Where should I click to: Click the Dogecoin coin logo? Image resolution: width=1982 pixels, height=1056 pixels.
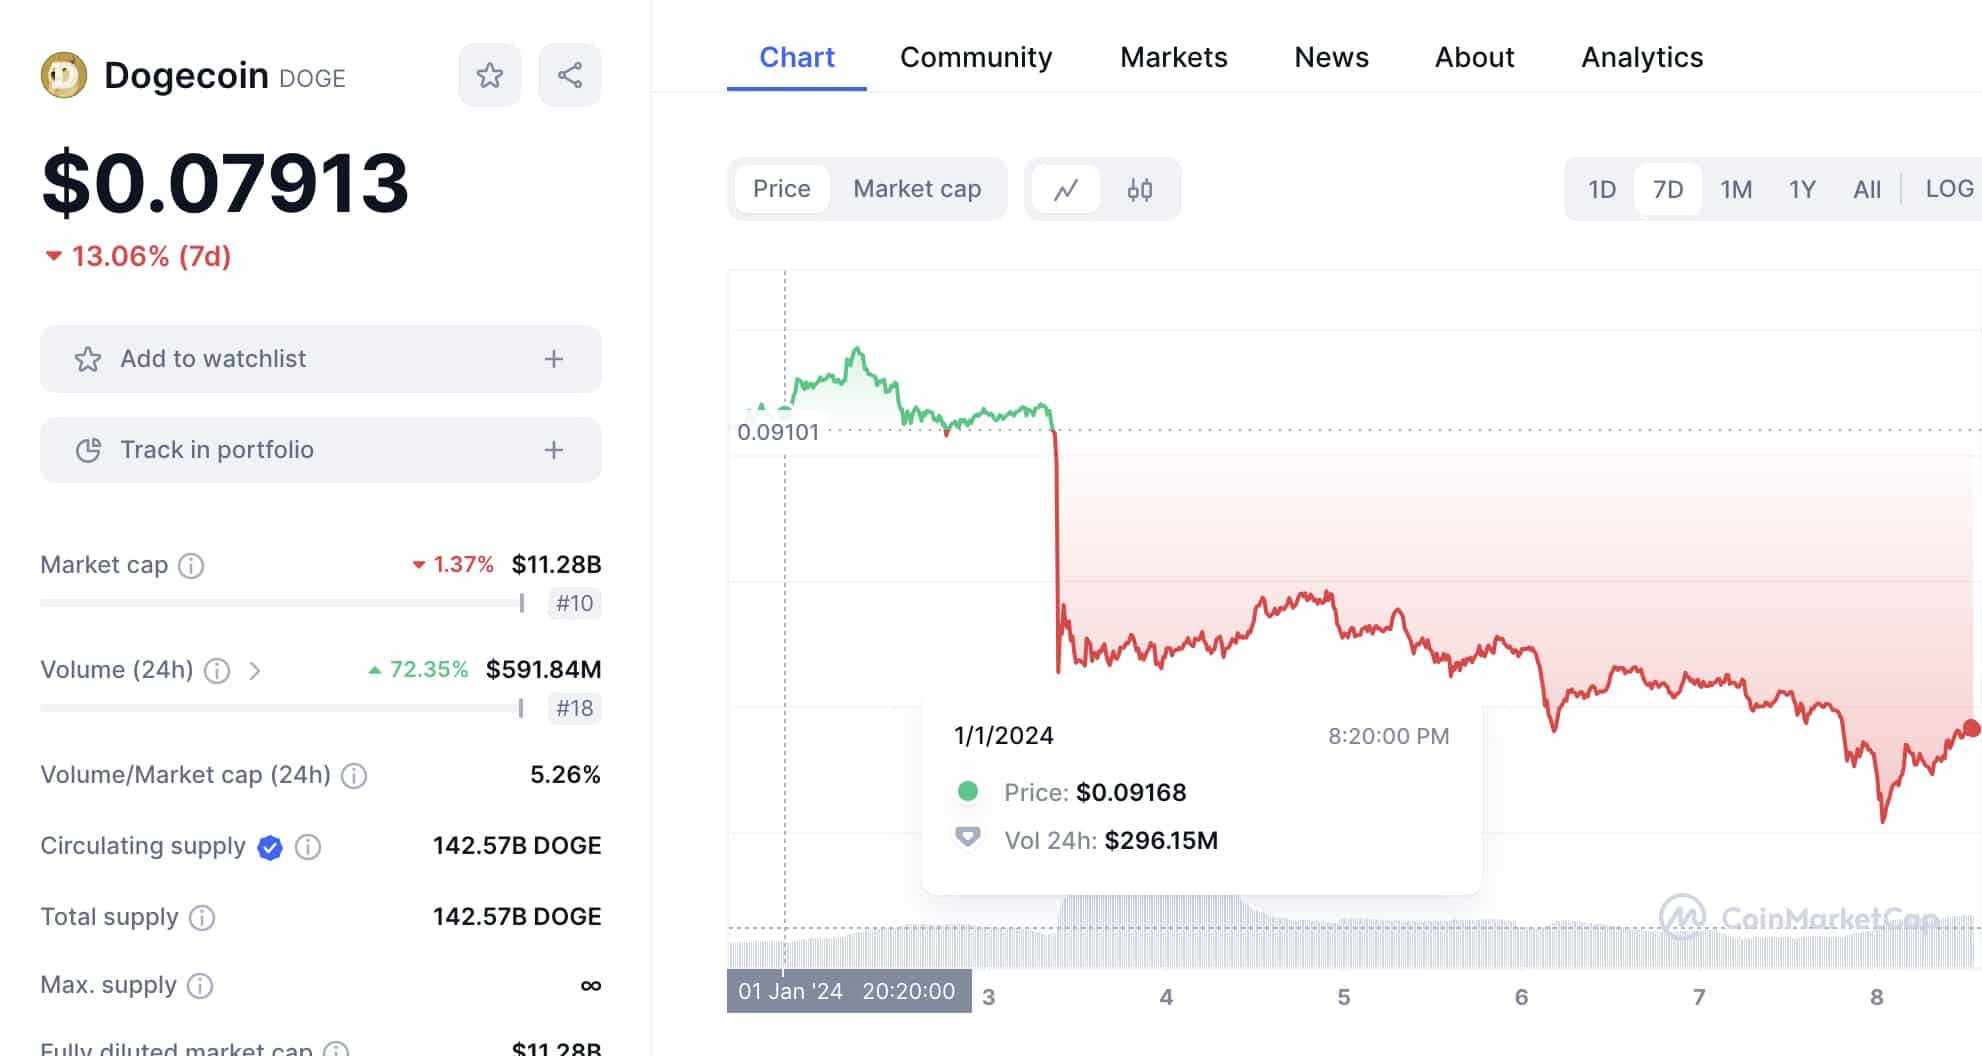click(x=64, y=75)
